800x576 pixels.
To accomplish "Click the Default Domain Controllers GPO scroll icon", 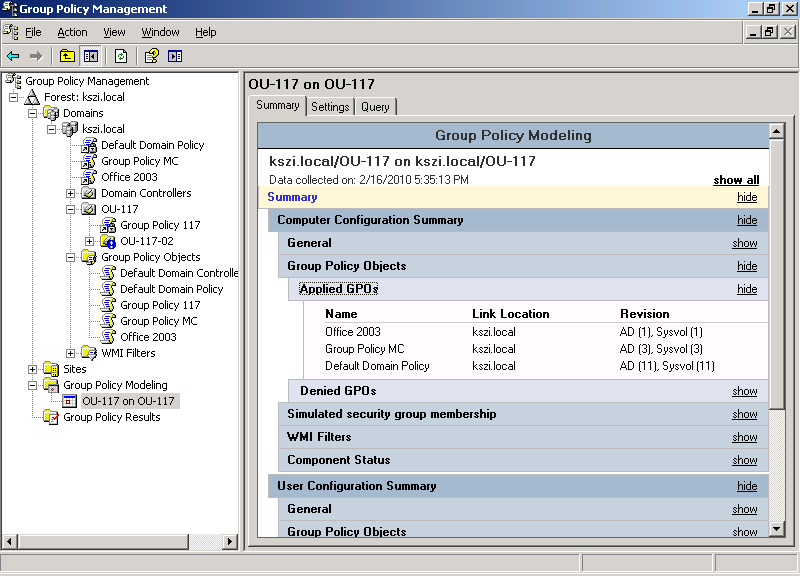I will click(x=108, y=273).
